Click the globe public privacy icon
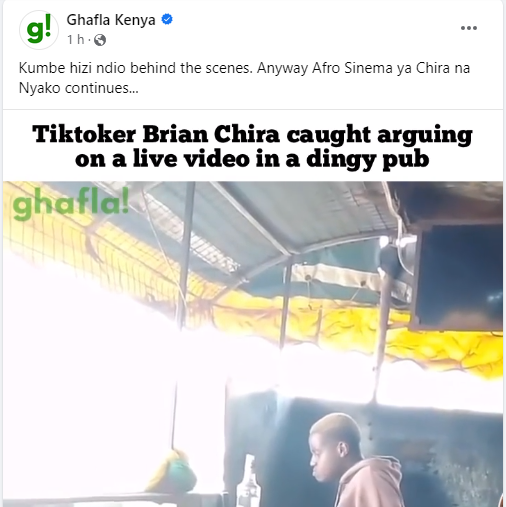The height and width of the screenshot is (507, 506). click(x=100, y=40)
